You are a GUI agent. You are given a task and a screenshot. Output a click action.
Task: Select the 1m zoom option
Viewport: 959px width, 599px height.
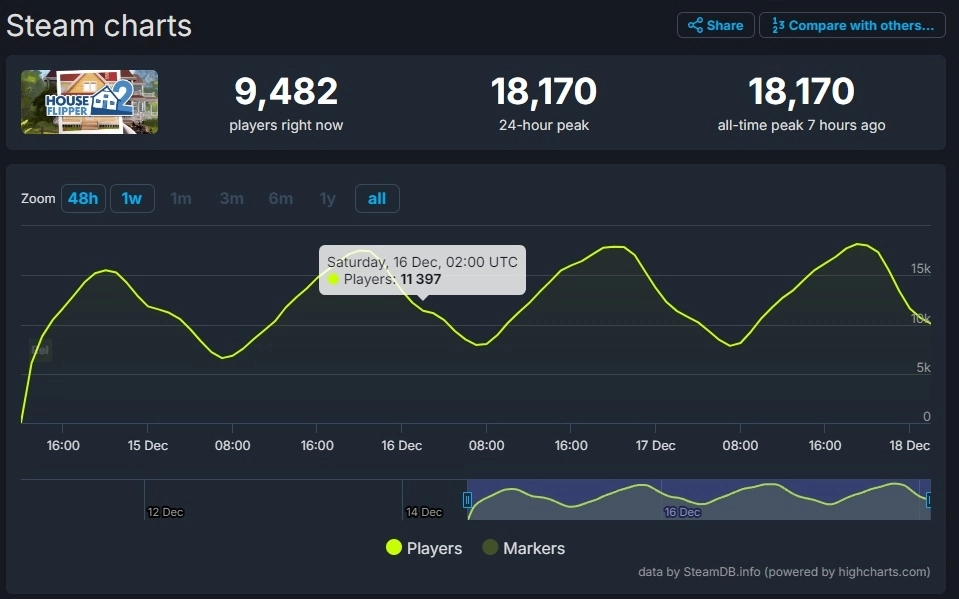coord(181,198)
